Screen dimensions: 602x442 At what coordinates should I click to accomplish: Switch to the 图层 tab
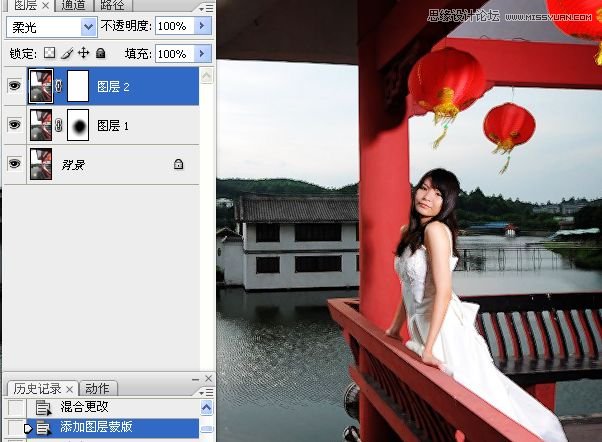click(26, 5)
